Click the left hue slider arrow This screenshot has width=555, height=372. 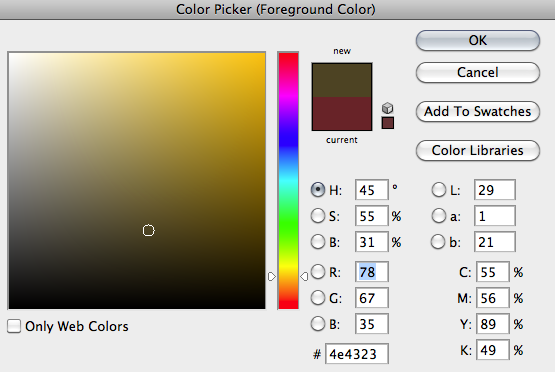[271, 276]
